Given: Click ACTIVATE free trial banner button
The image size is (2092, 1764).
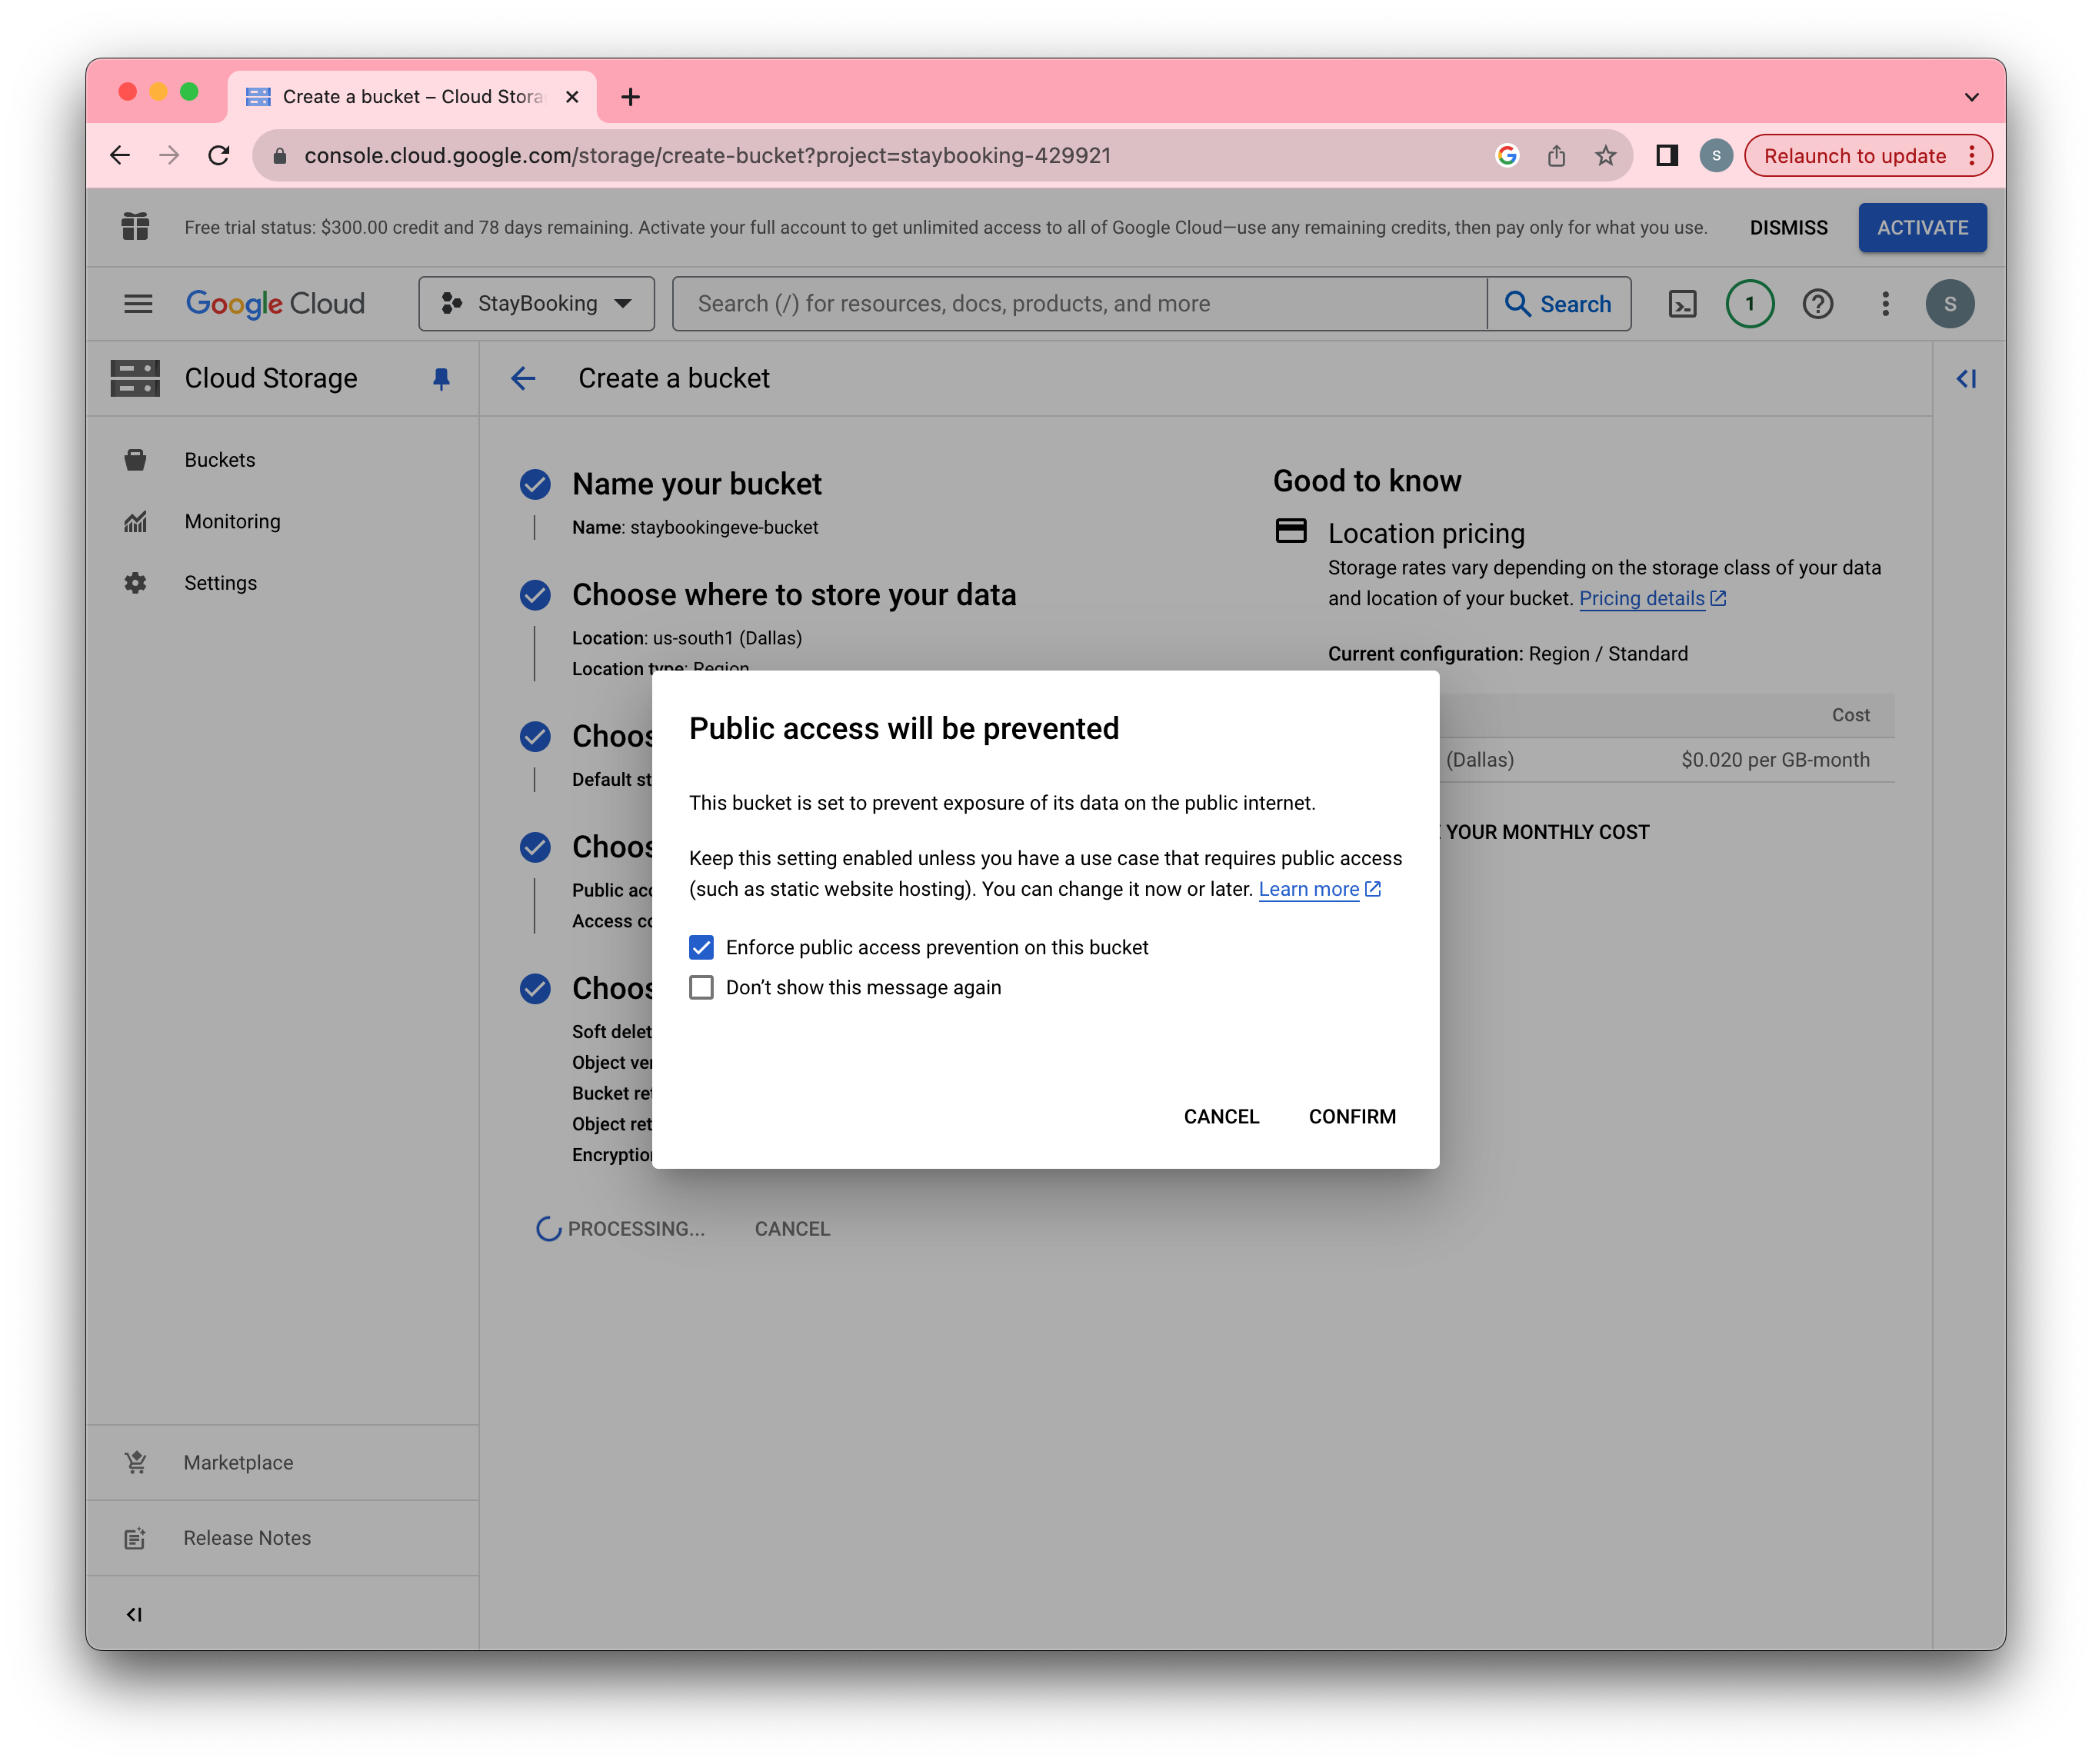Looking at the screenshot, I should tap(1922, 226).
